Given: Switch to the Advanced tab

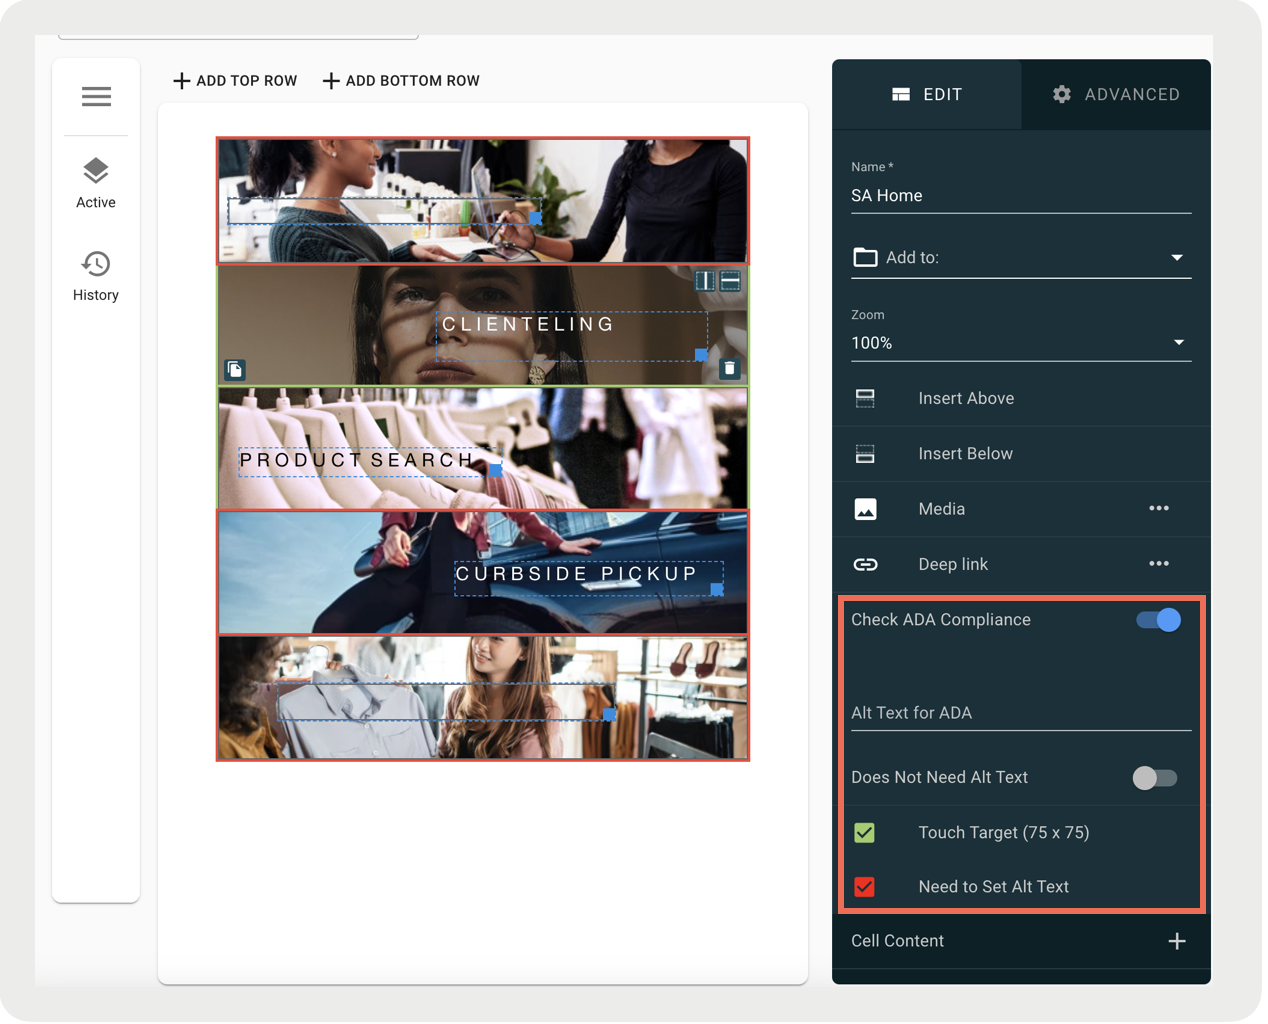Looking at the screenshot, I should pos(1116,94).
